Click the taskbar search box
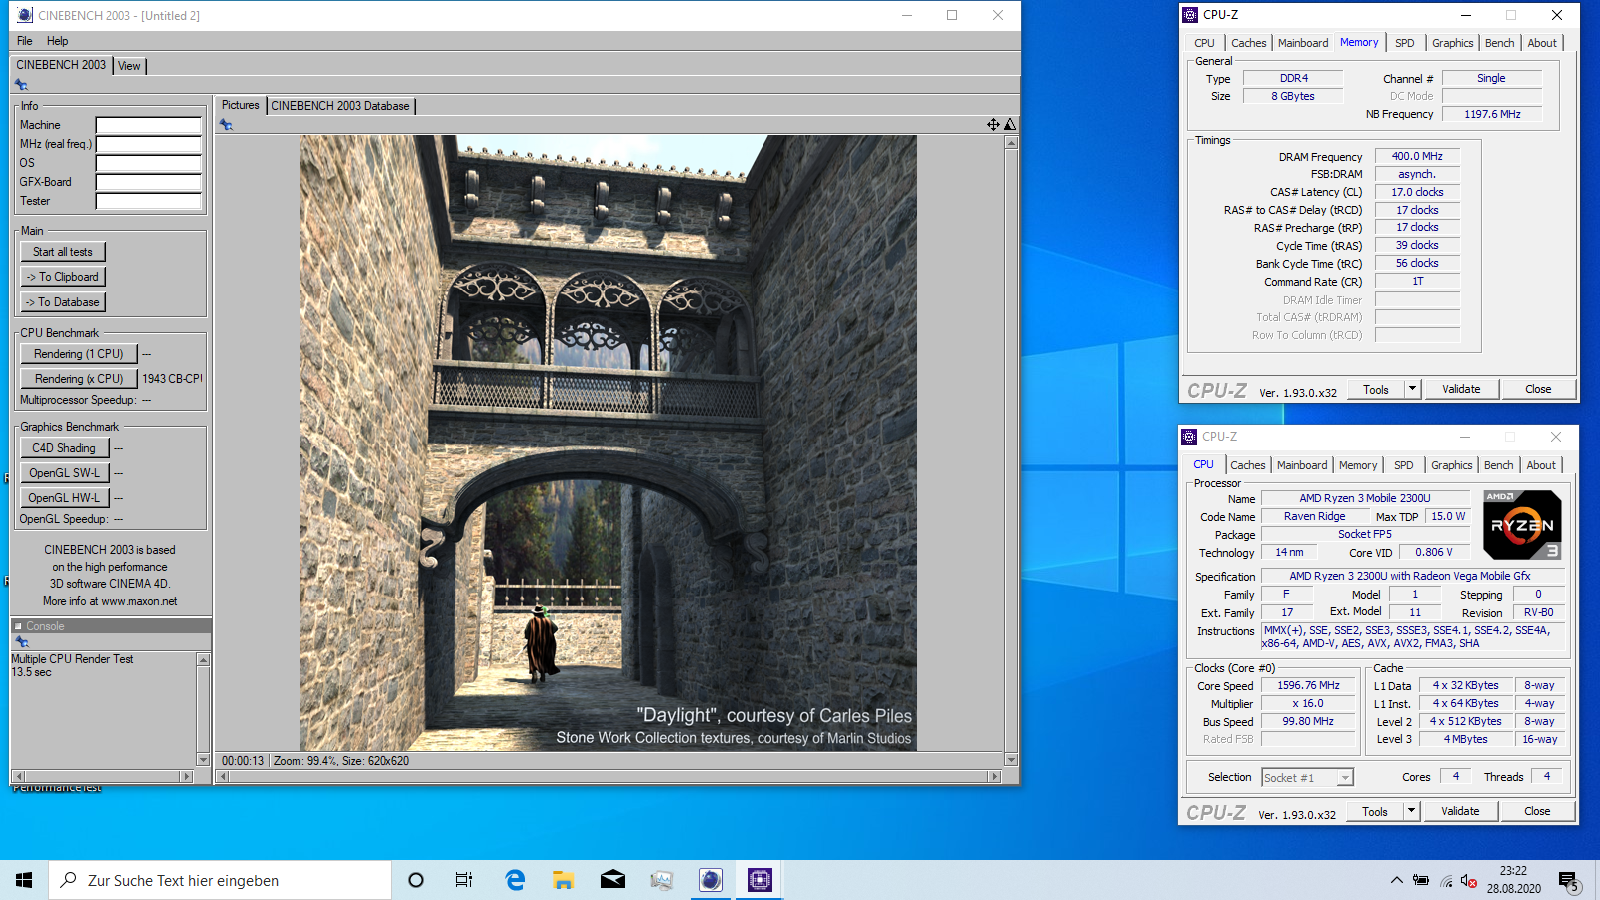 point(220,880)
